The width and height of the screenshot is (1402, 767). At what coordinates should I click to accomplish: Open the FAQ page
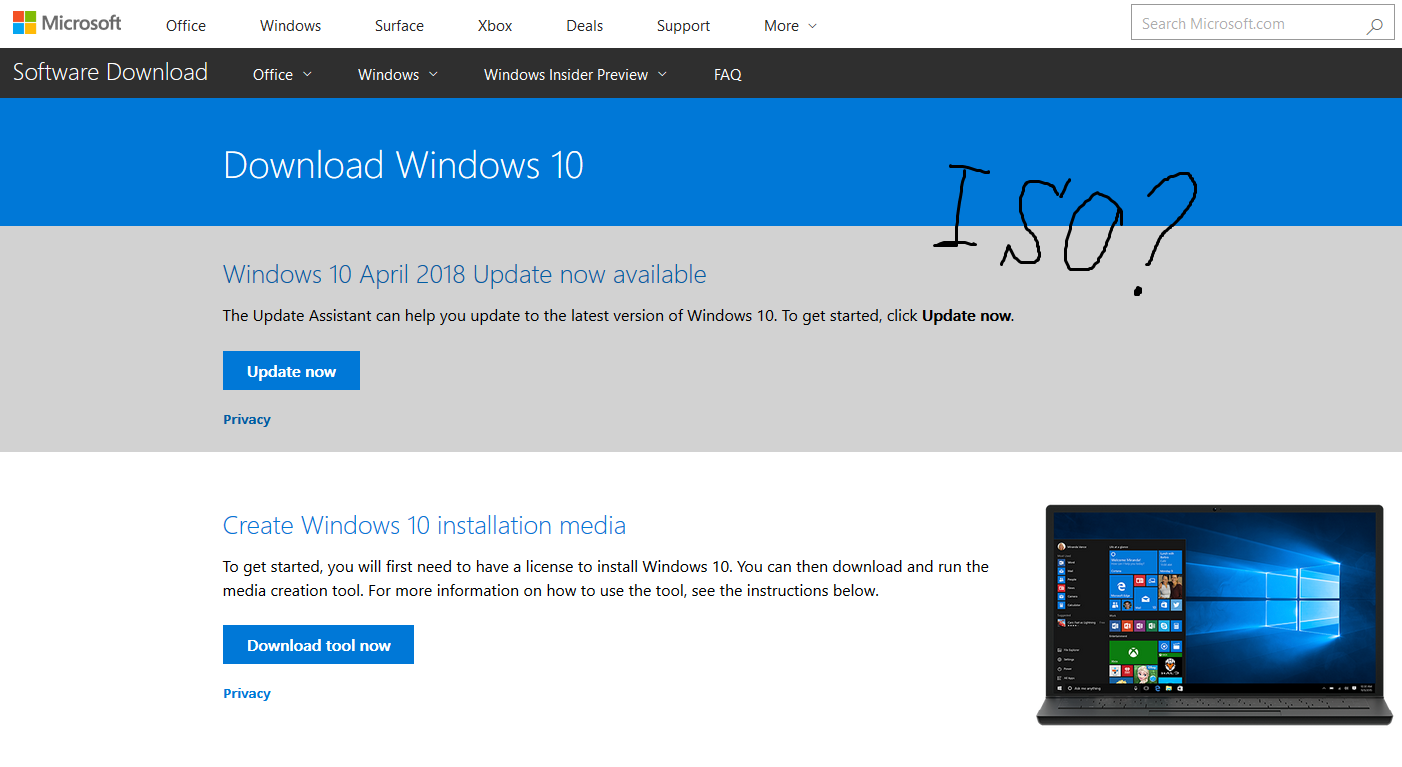tap(727, 73)
